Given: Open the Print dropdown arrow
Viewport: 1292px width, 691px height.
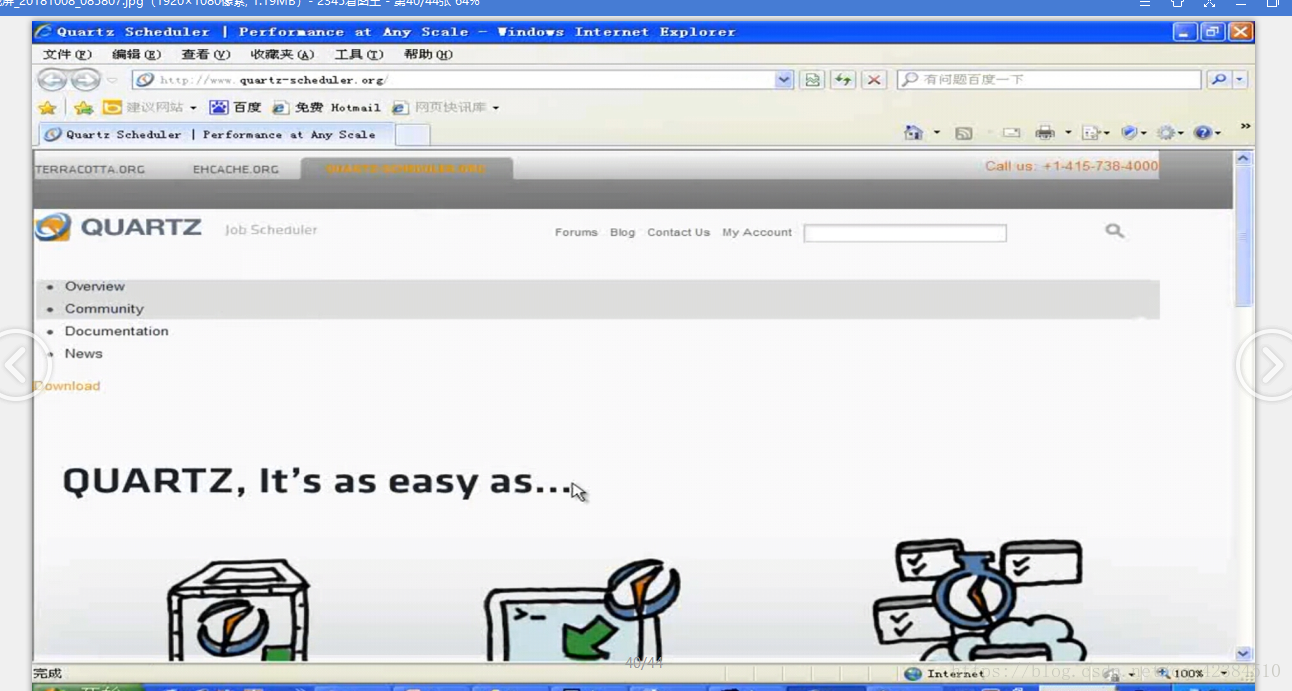Looking at the screenshot, I should point(1068,133).
